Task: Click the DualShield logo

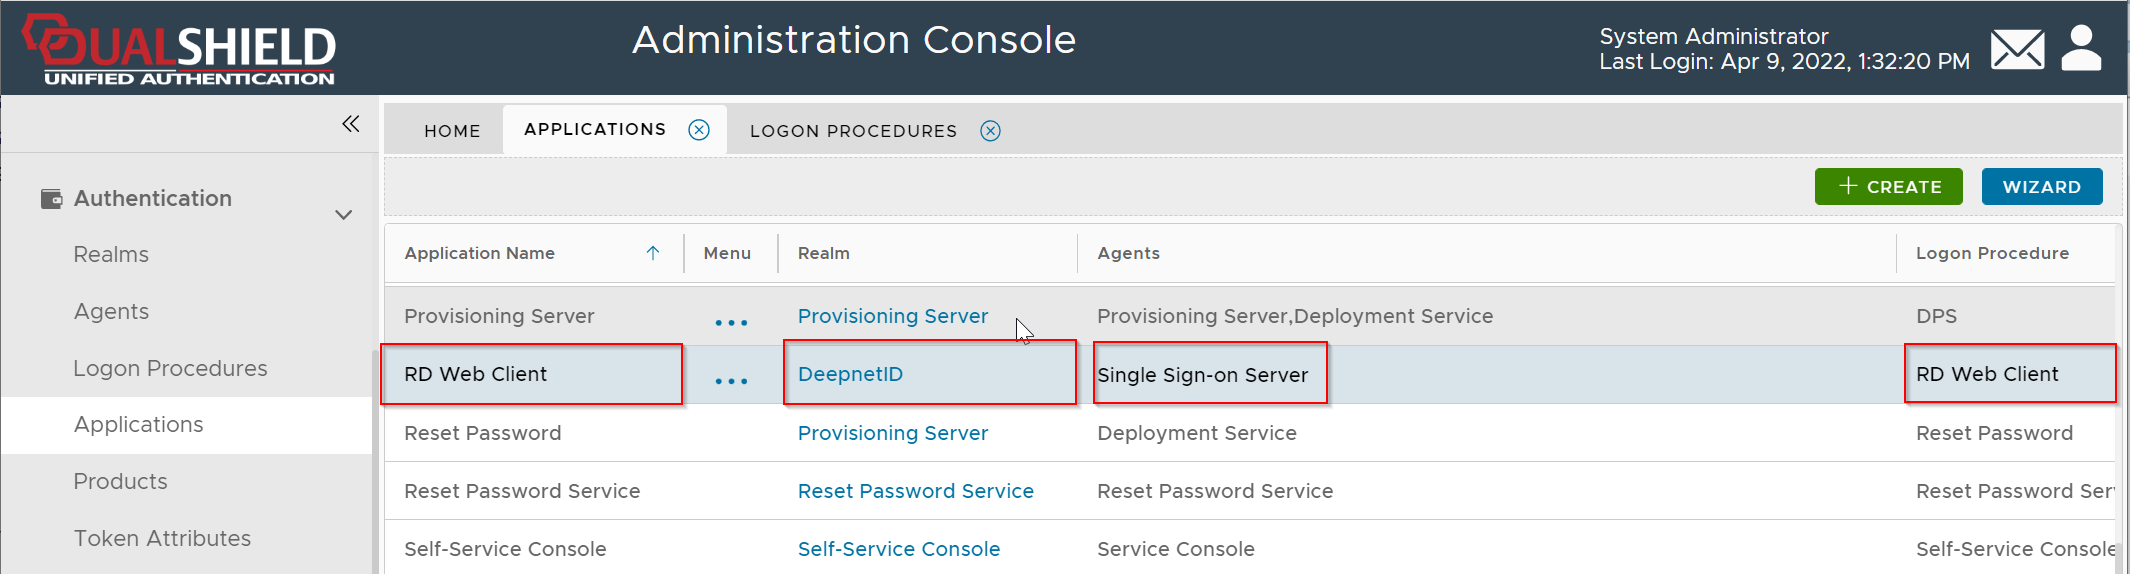Action: [x=180, y=50]
